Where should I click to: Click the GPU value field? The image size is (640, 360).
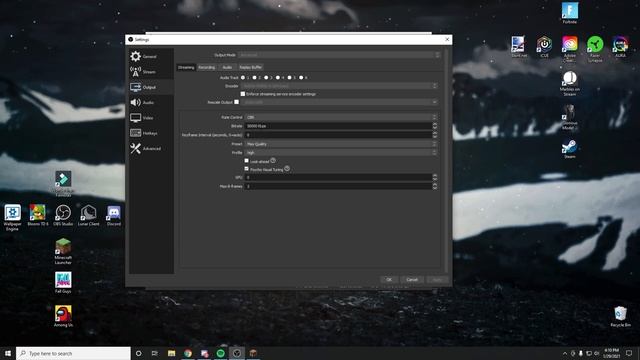pos(338,178)
